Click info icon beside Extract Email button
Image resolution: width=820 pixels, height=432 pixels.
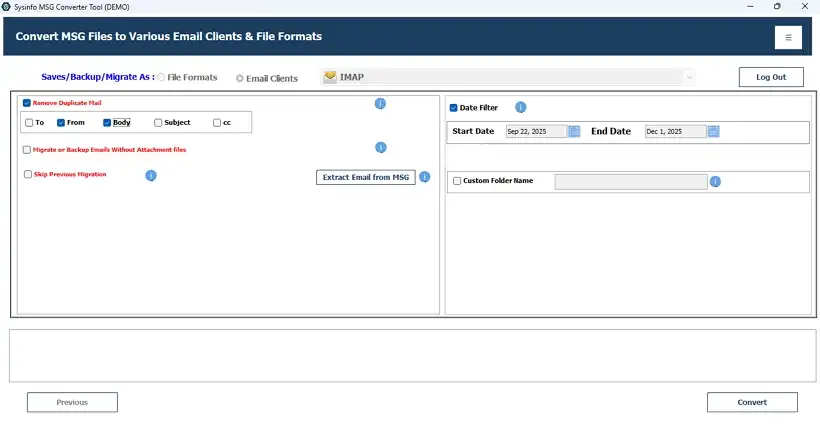[x=425, y=177]
